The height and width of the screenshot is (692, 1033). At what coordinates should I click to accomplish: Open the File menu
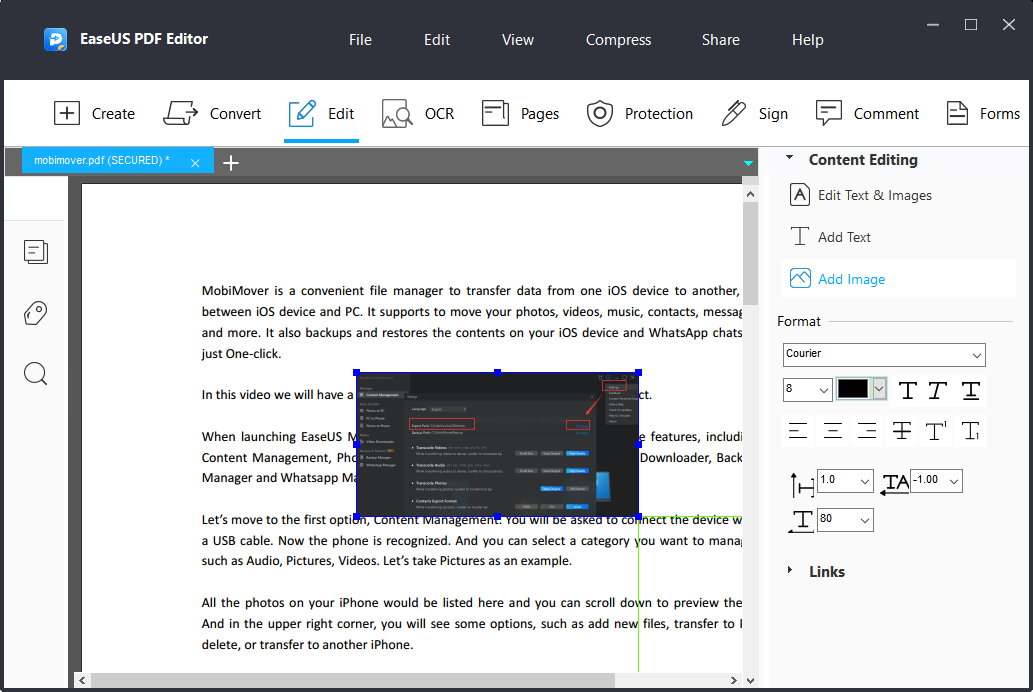[360, 40]
